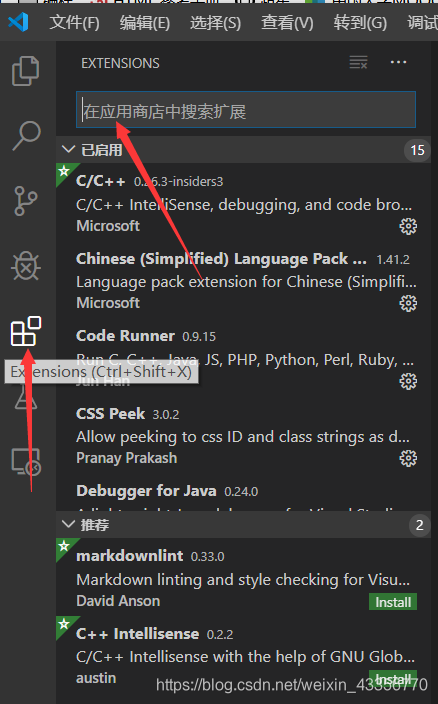
Task: Click Microsoft publisher under Chinese Language Pack
Action: 108,303
